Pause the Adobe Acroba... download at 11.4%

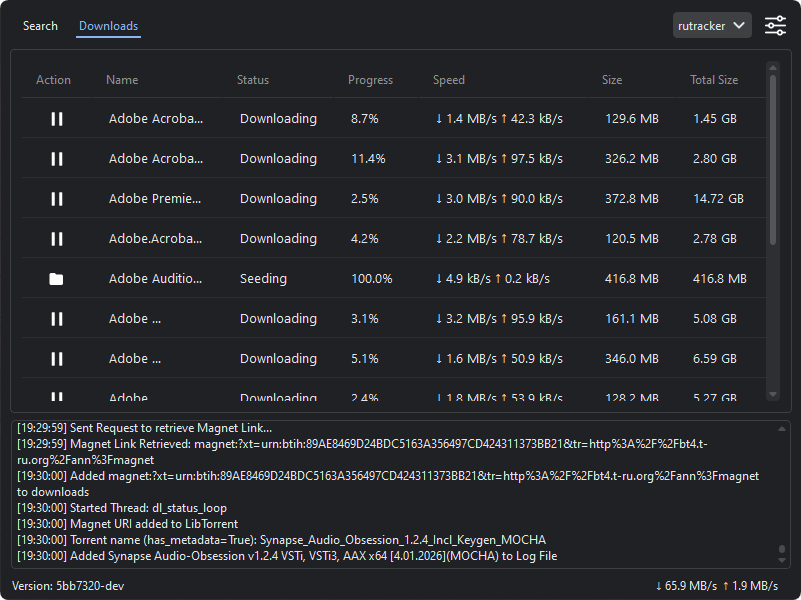[57, 159]
